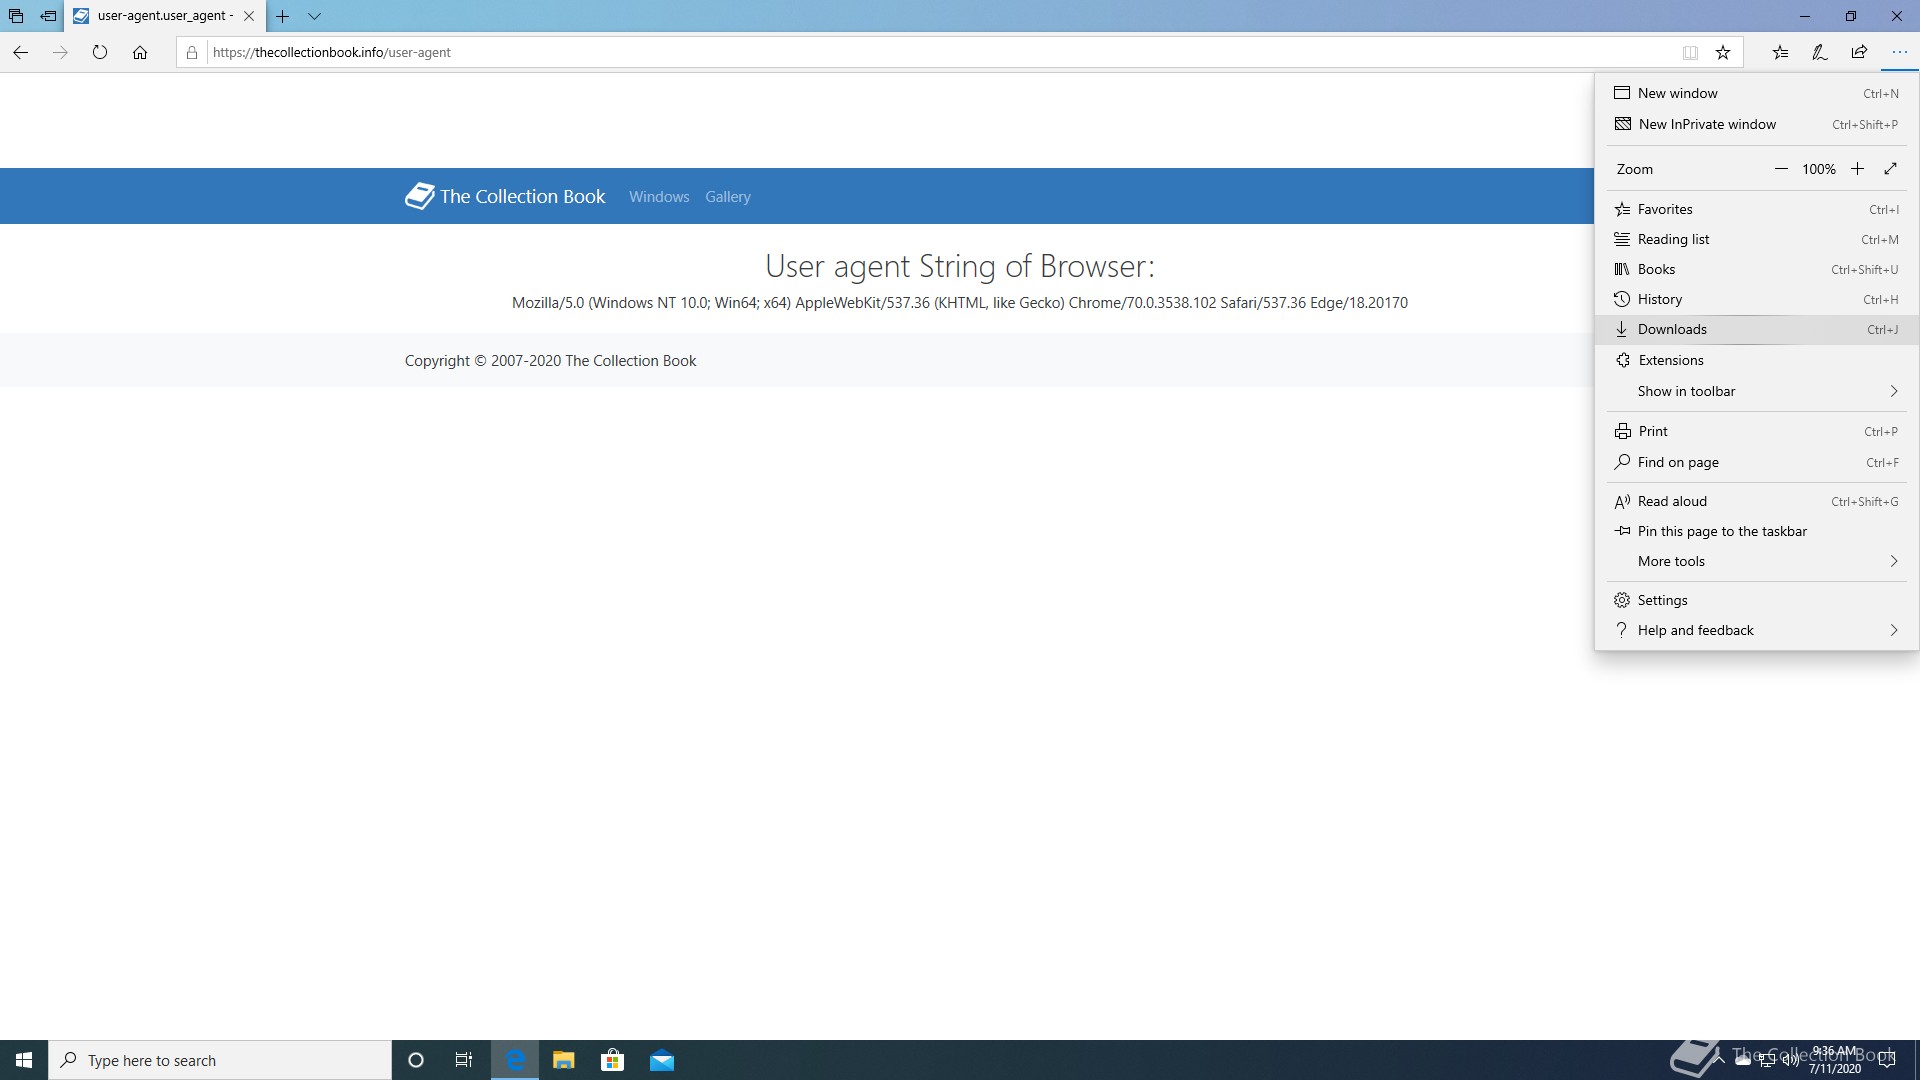This screenshot has height=1080, width=1920.
Task: Open Downloads menu entry
Action: [x=1756, y=329]
